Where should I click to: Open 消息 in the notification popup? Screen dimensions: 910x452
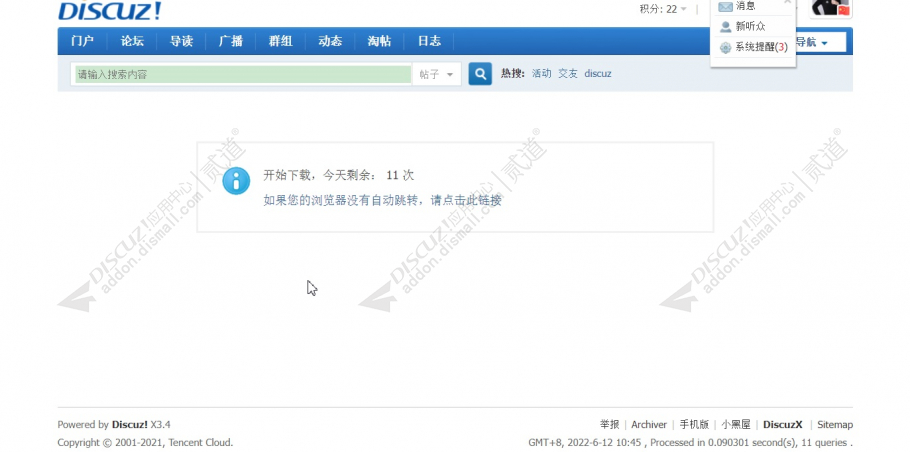tap(745, 6)
